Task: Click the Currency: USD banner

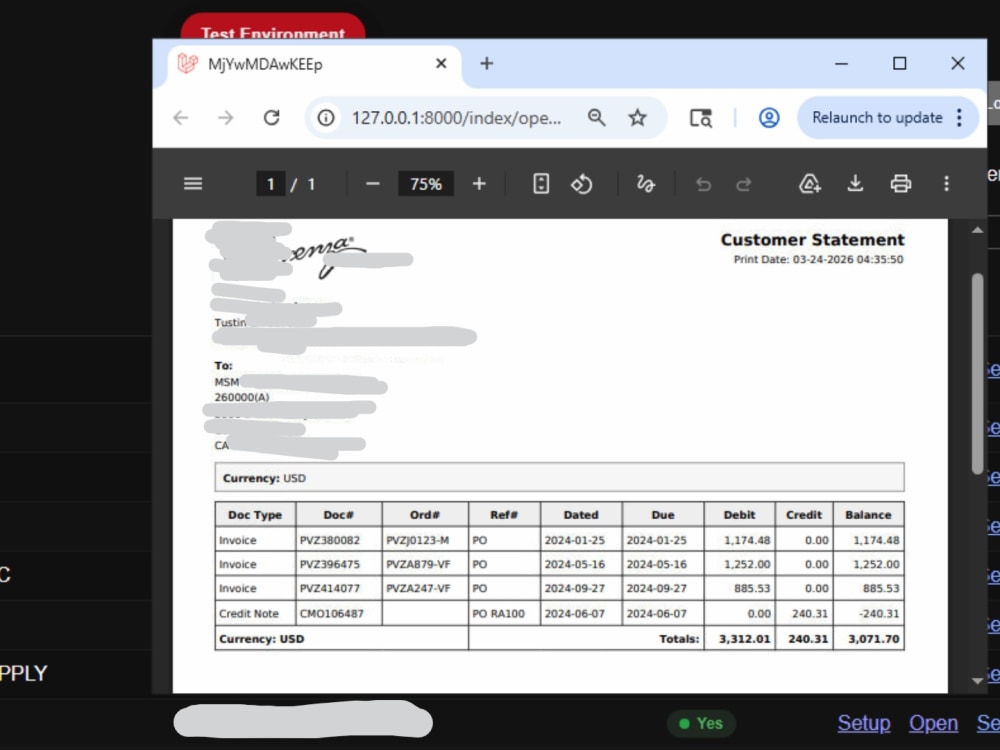Action: tap(559, 478)
